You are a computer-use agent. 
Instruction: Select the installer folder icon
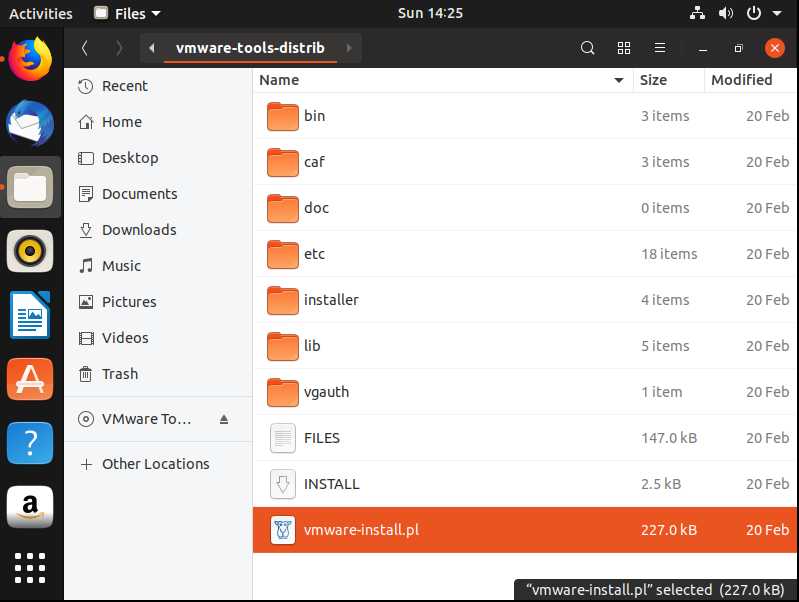point(282,300)
